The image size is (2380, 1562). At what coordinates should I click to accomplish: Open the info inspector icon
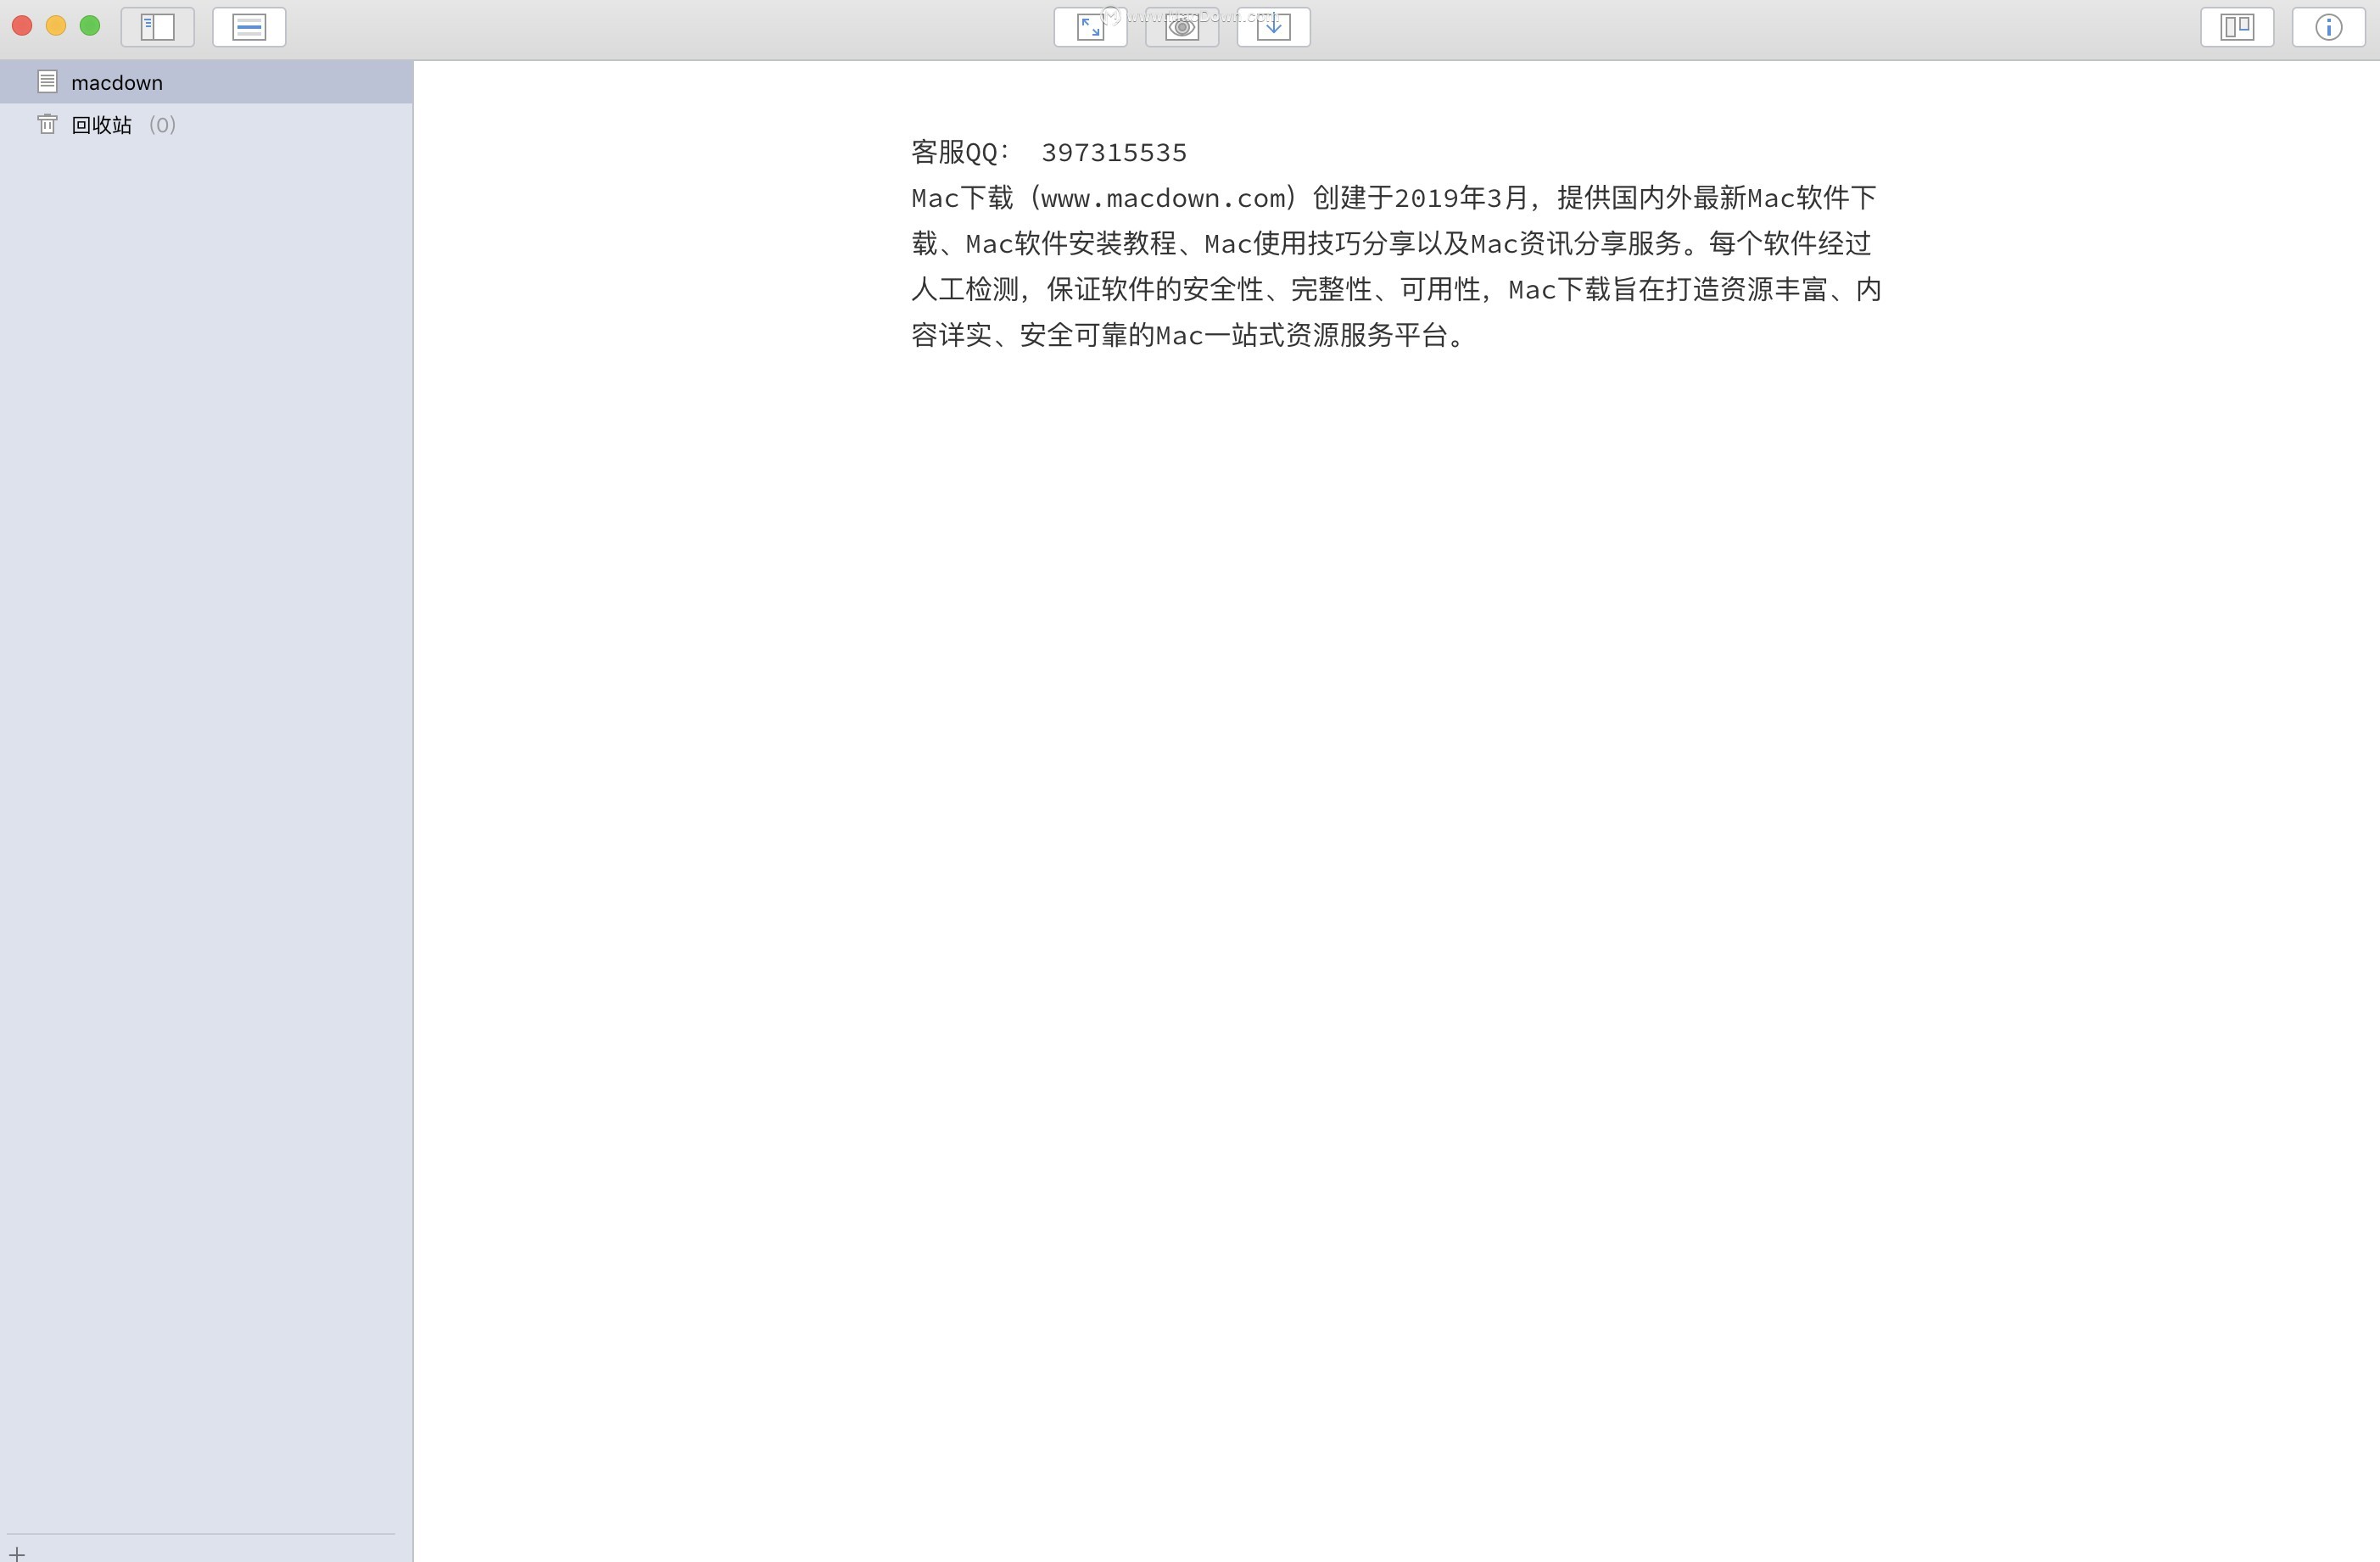2328,27
